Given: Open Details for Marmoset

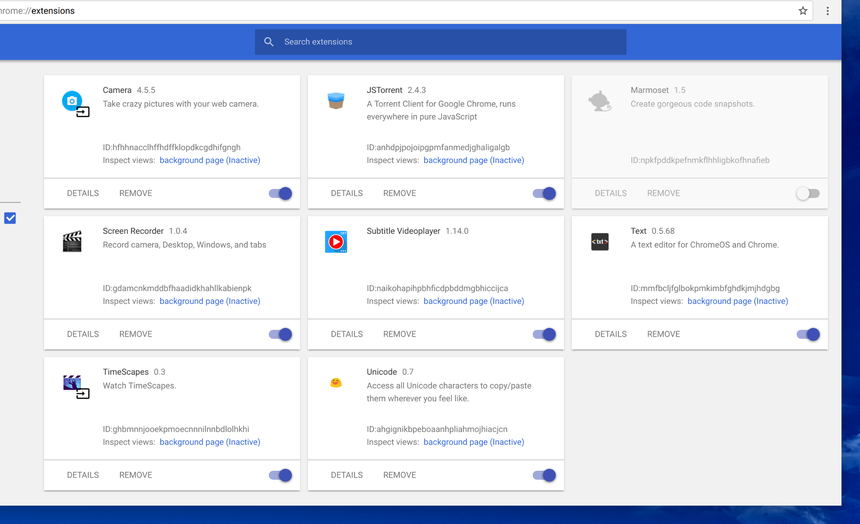Looking at the screenshot, I should tap(610, 193).
